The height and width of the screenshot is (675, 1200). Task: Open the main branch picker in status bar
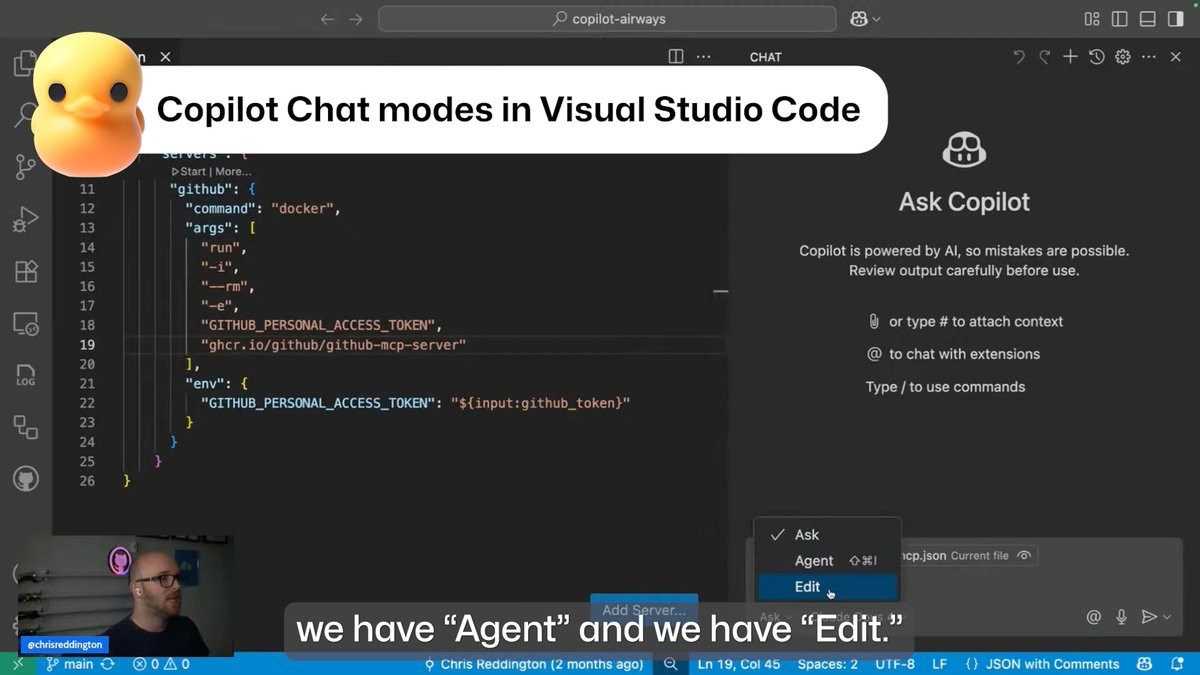[x=70, y=664]
